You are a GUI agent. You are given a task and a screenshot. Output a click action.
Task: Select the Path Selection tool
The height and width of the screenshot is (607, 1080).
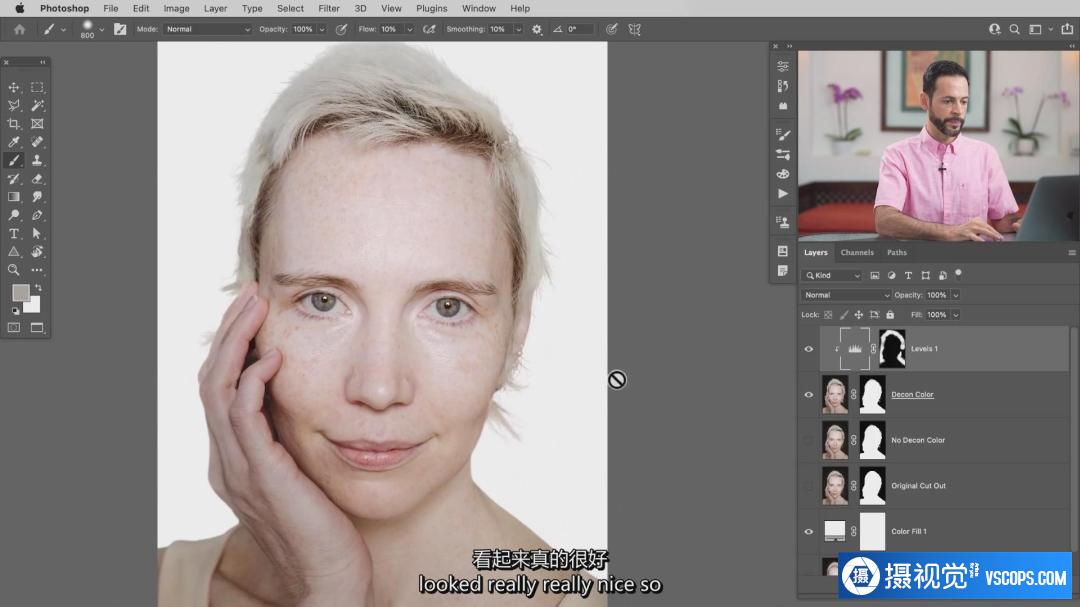point(37,234)
